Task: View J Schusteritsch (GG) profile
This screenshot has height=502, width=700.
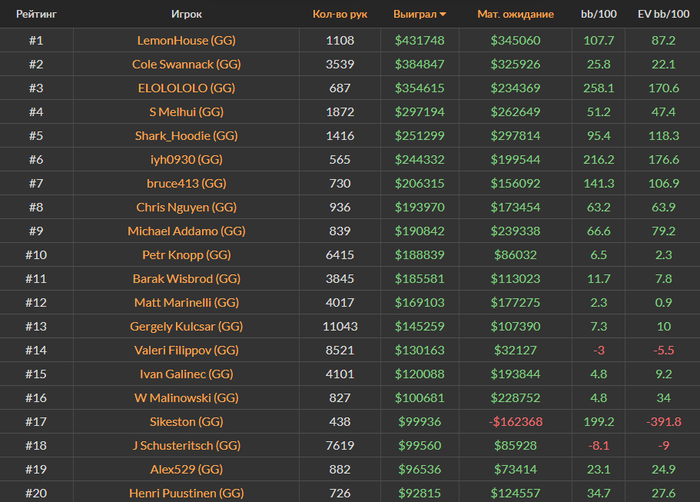Action: coord(186,446)
